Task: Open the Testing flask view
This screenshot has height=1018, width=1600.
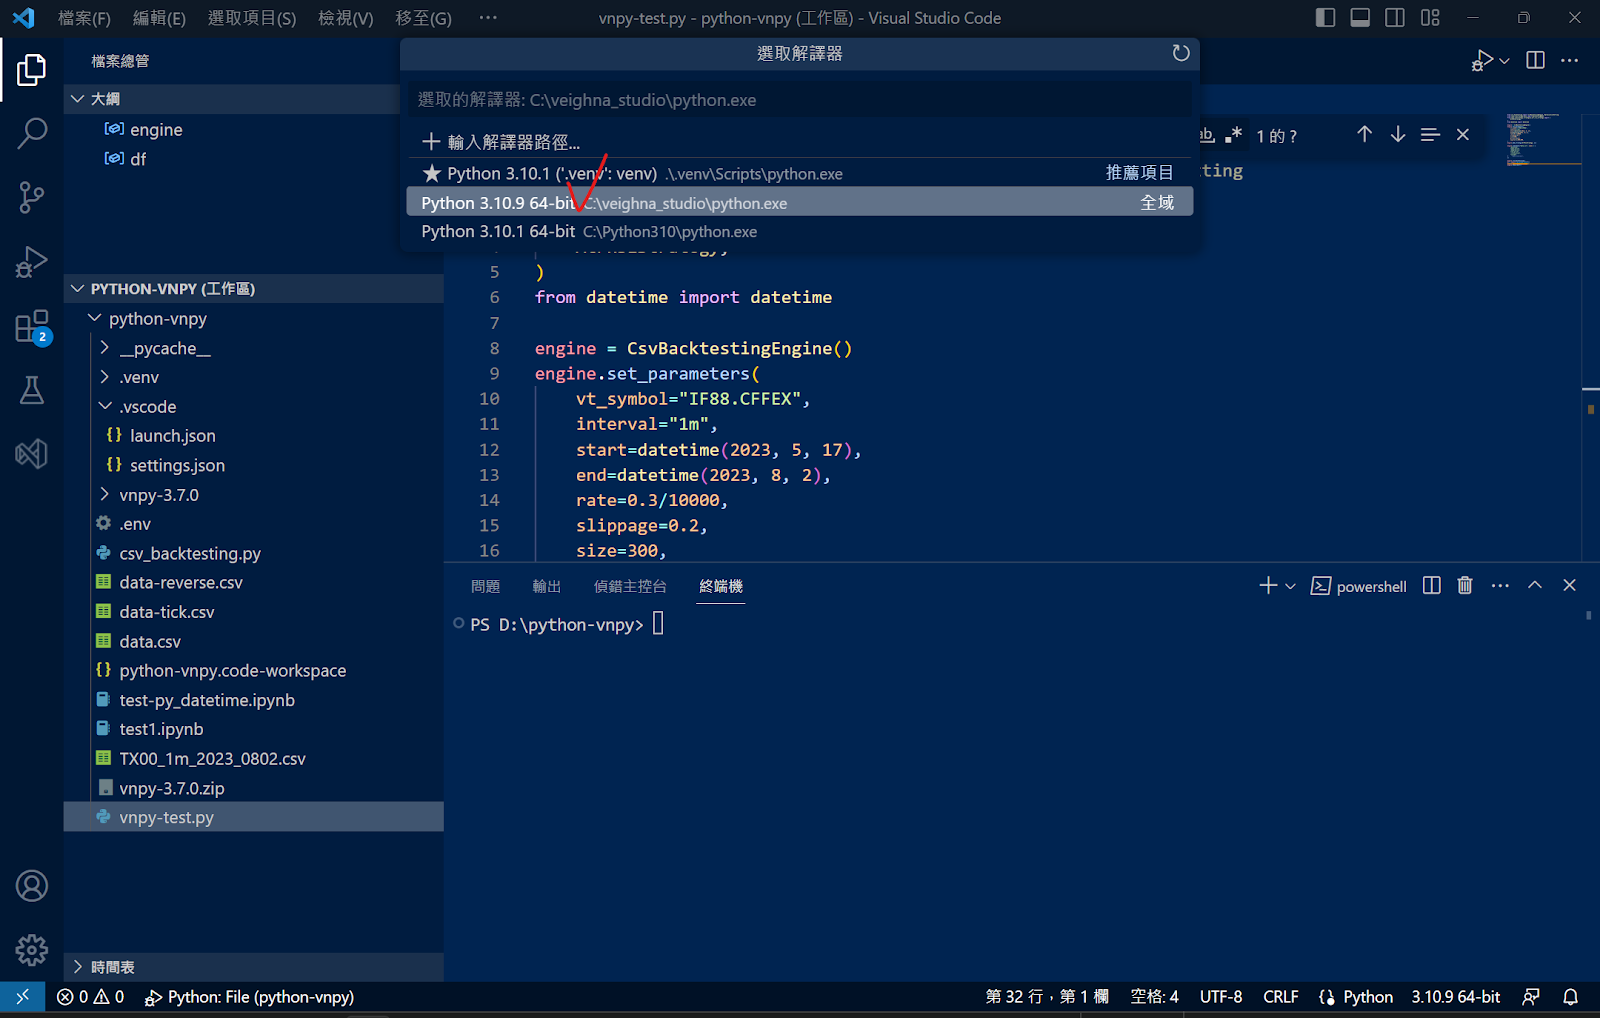Action: coord(31,390)
